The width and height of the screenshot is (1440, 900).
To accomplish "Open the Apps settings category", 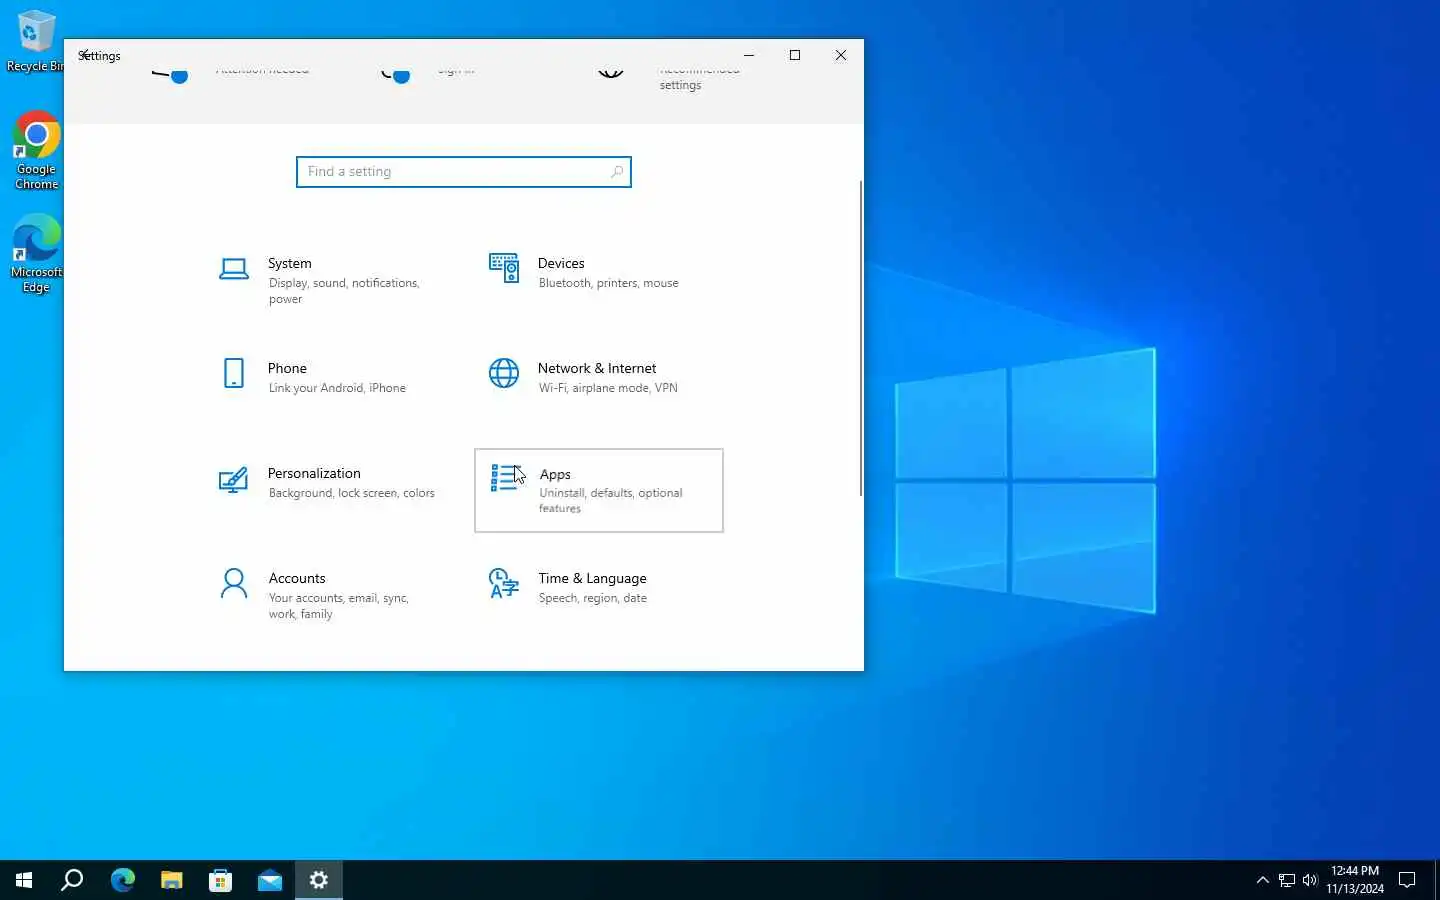I will point(599,490).
